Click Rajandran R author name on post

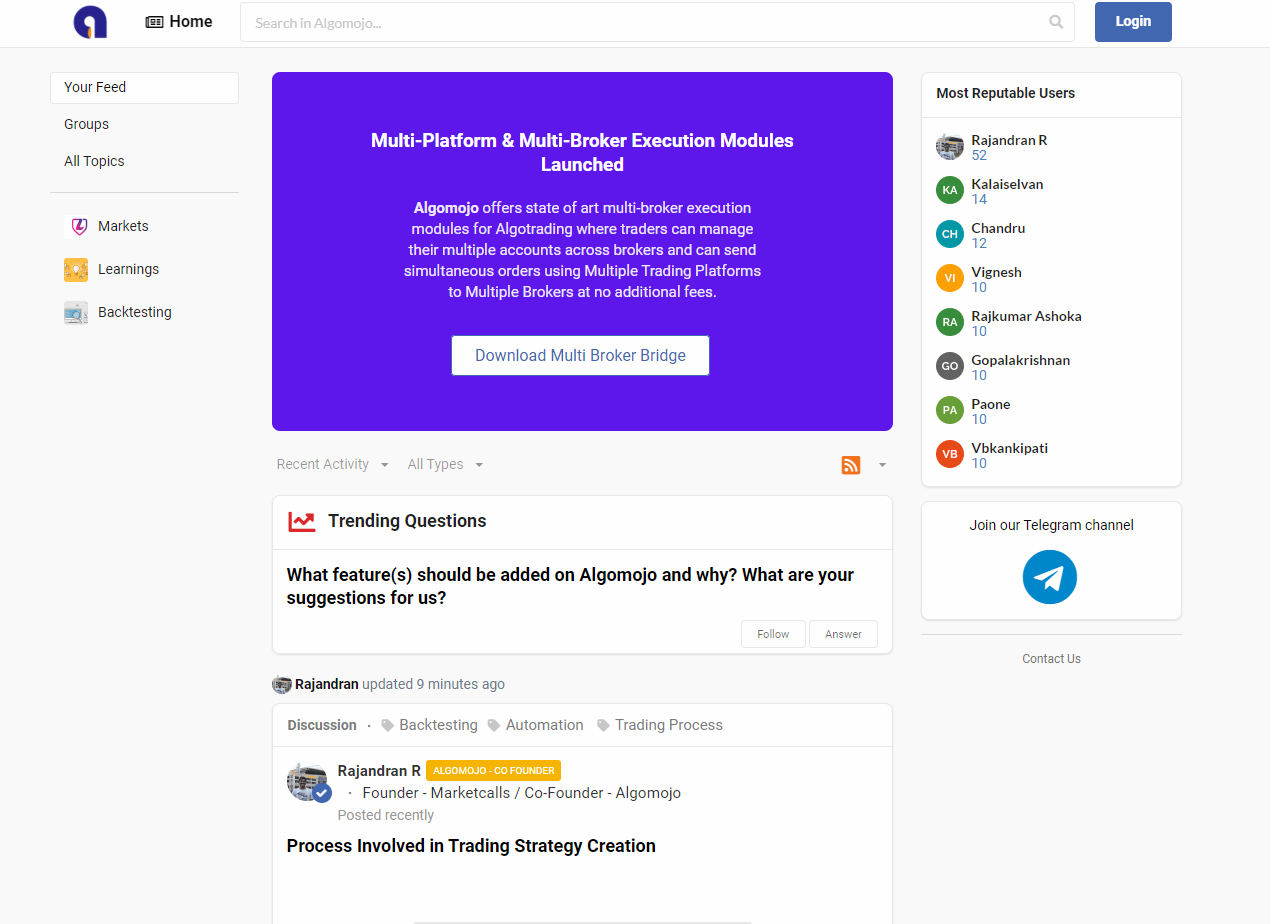tap(379, 771)
